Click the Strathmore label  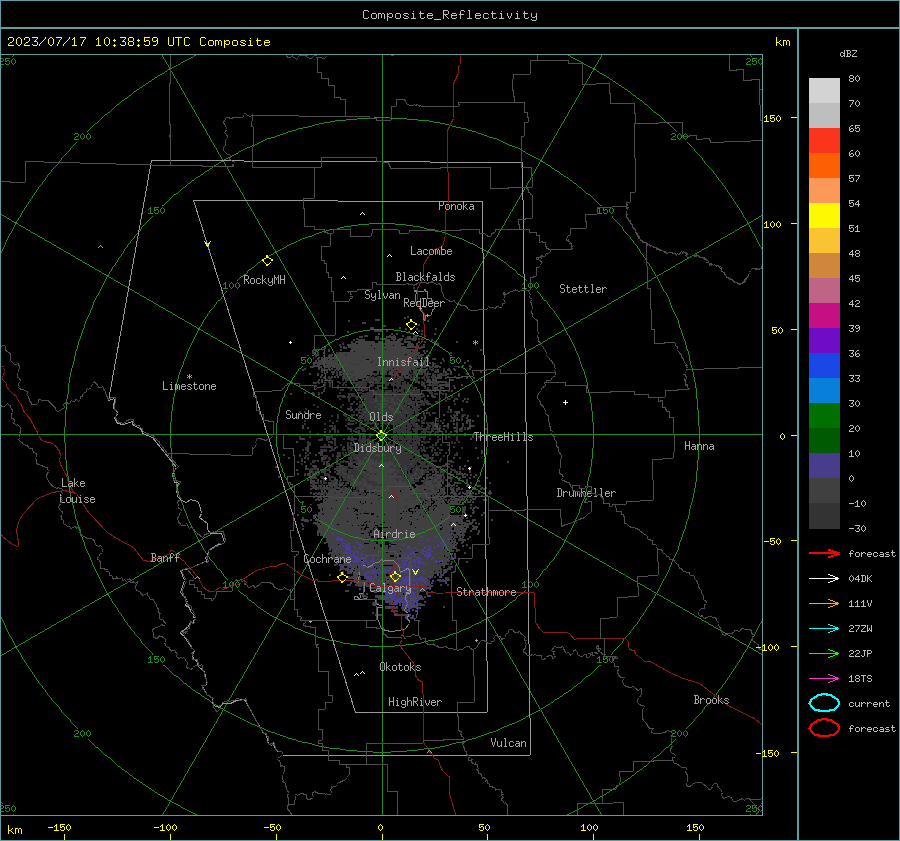pyautogui.click(x=486, y=592)
